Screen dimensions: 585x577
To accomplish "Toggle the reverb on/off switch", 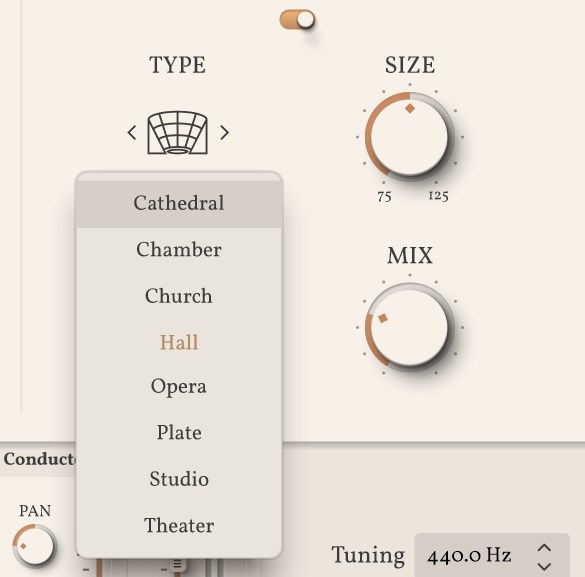I will coord(297,19).
